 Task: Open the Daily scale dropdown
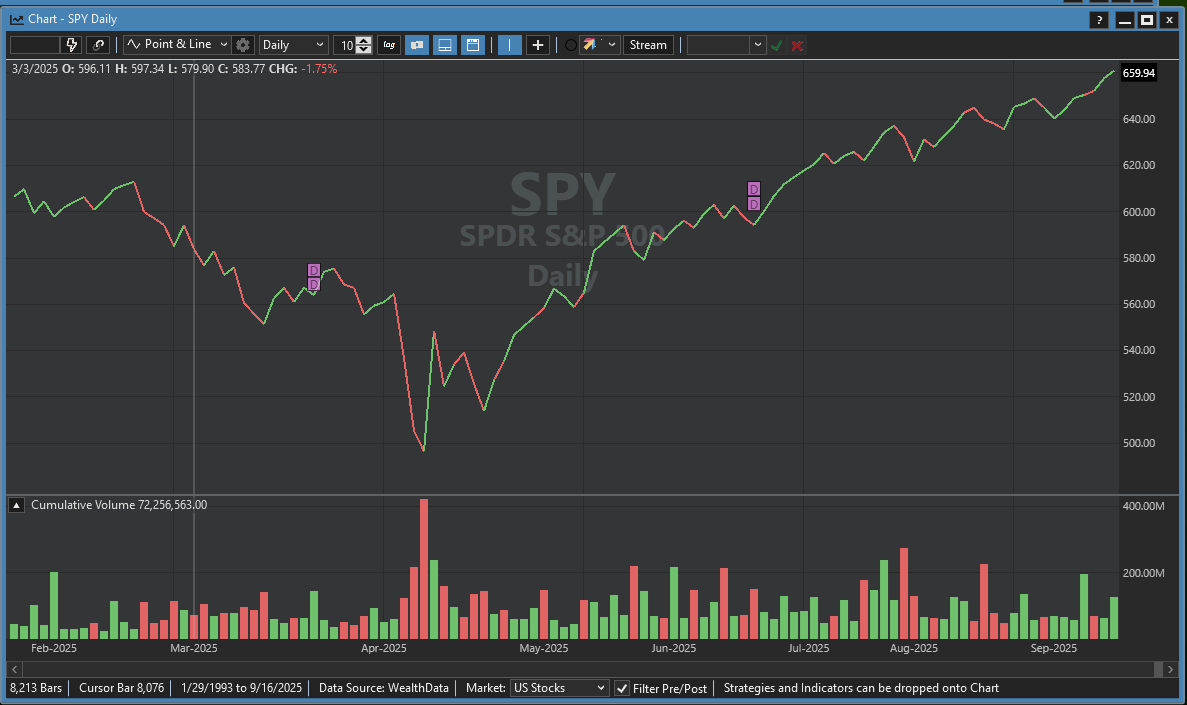point(294,45)
